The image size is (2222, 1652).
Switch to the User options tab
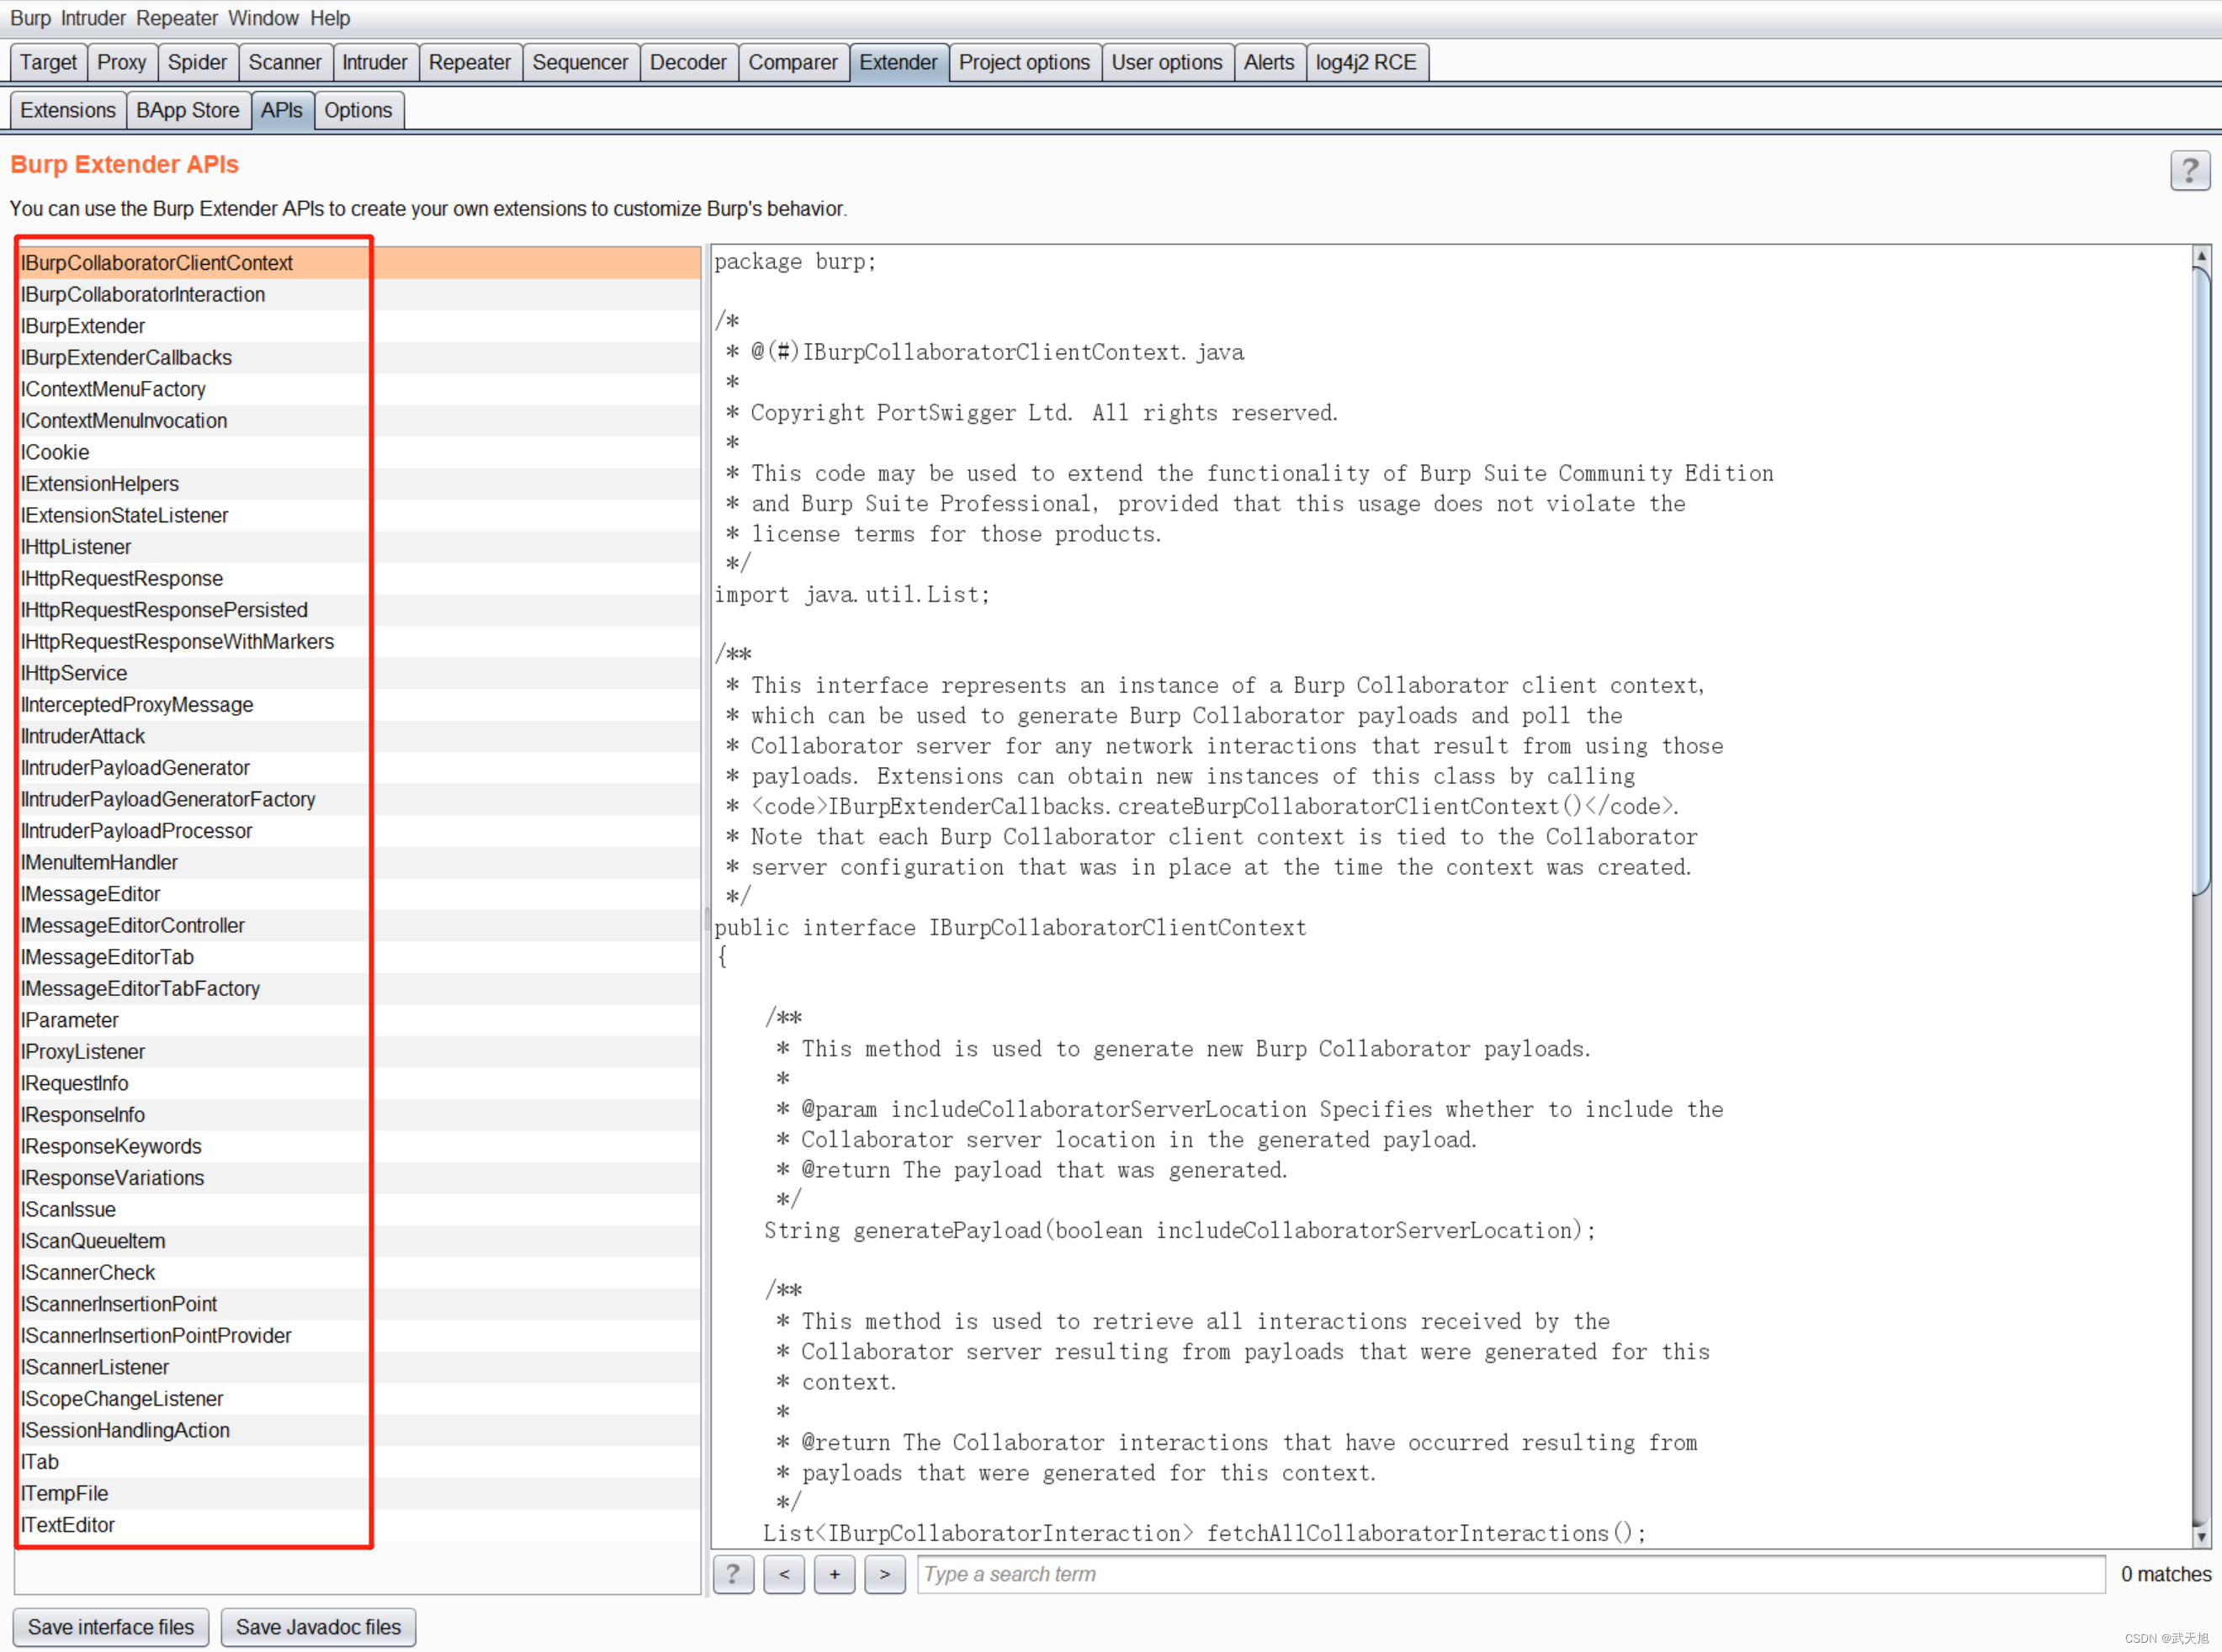click(x=1167, y=62)
